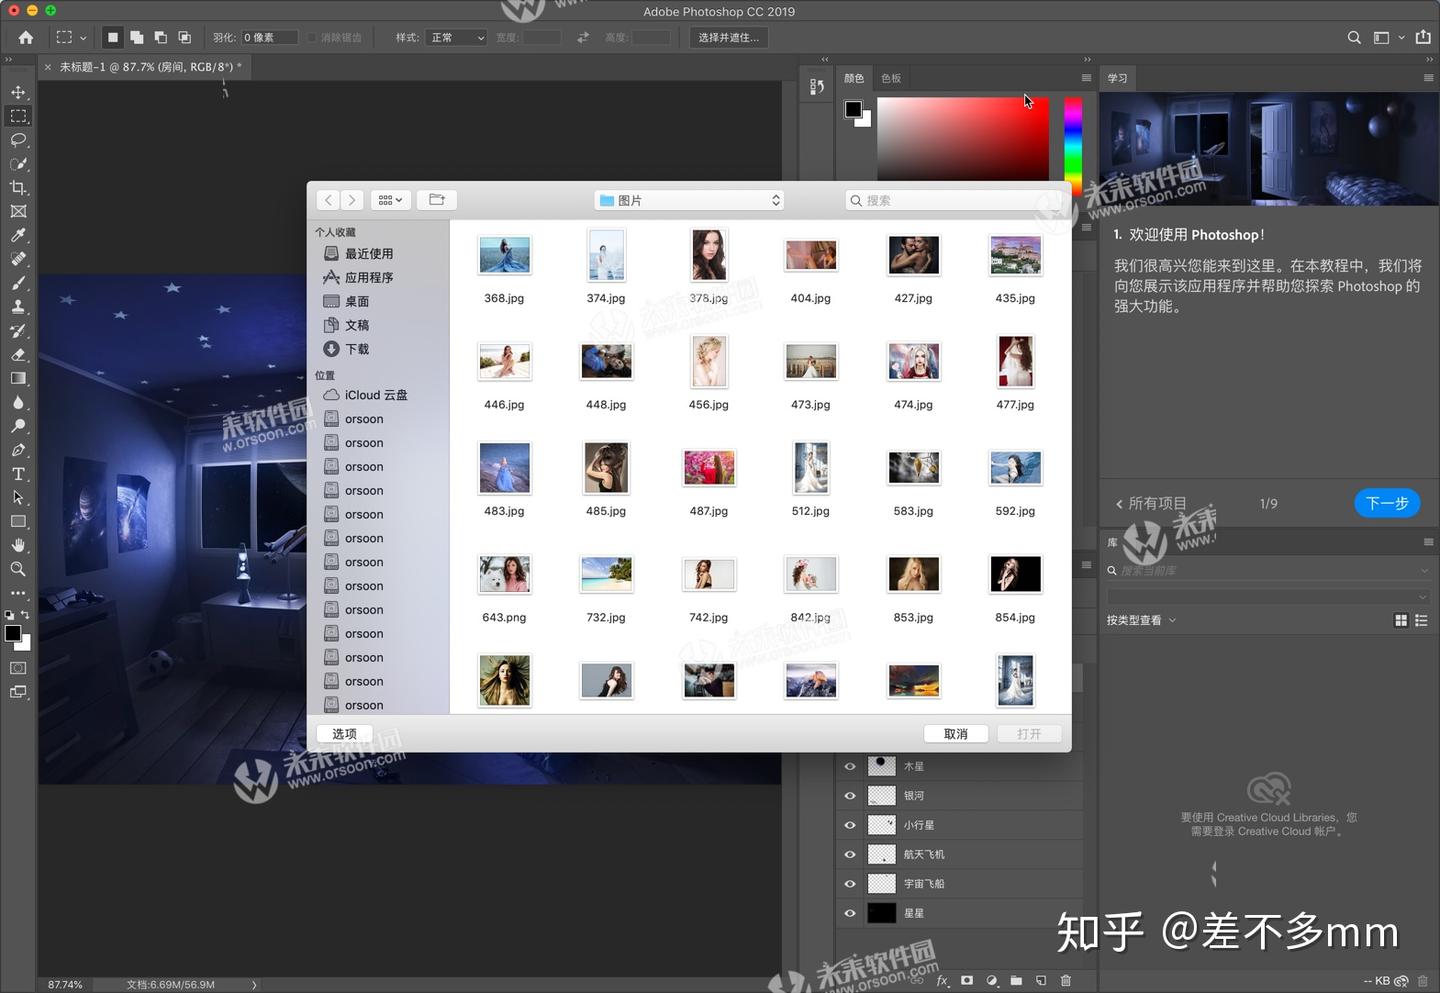Expand the 按类型查看 view dropdown
Viewport: 1440px width, 993px height.
coord(1141,621)
